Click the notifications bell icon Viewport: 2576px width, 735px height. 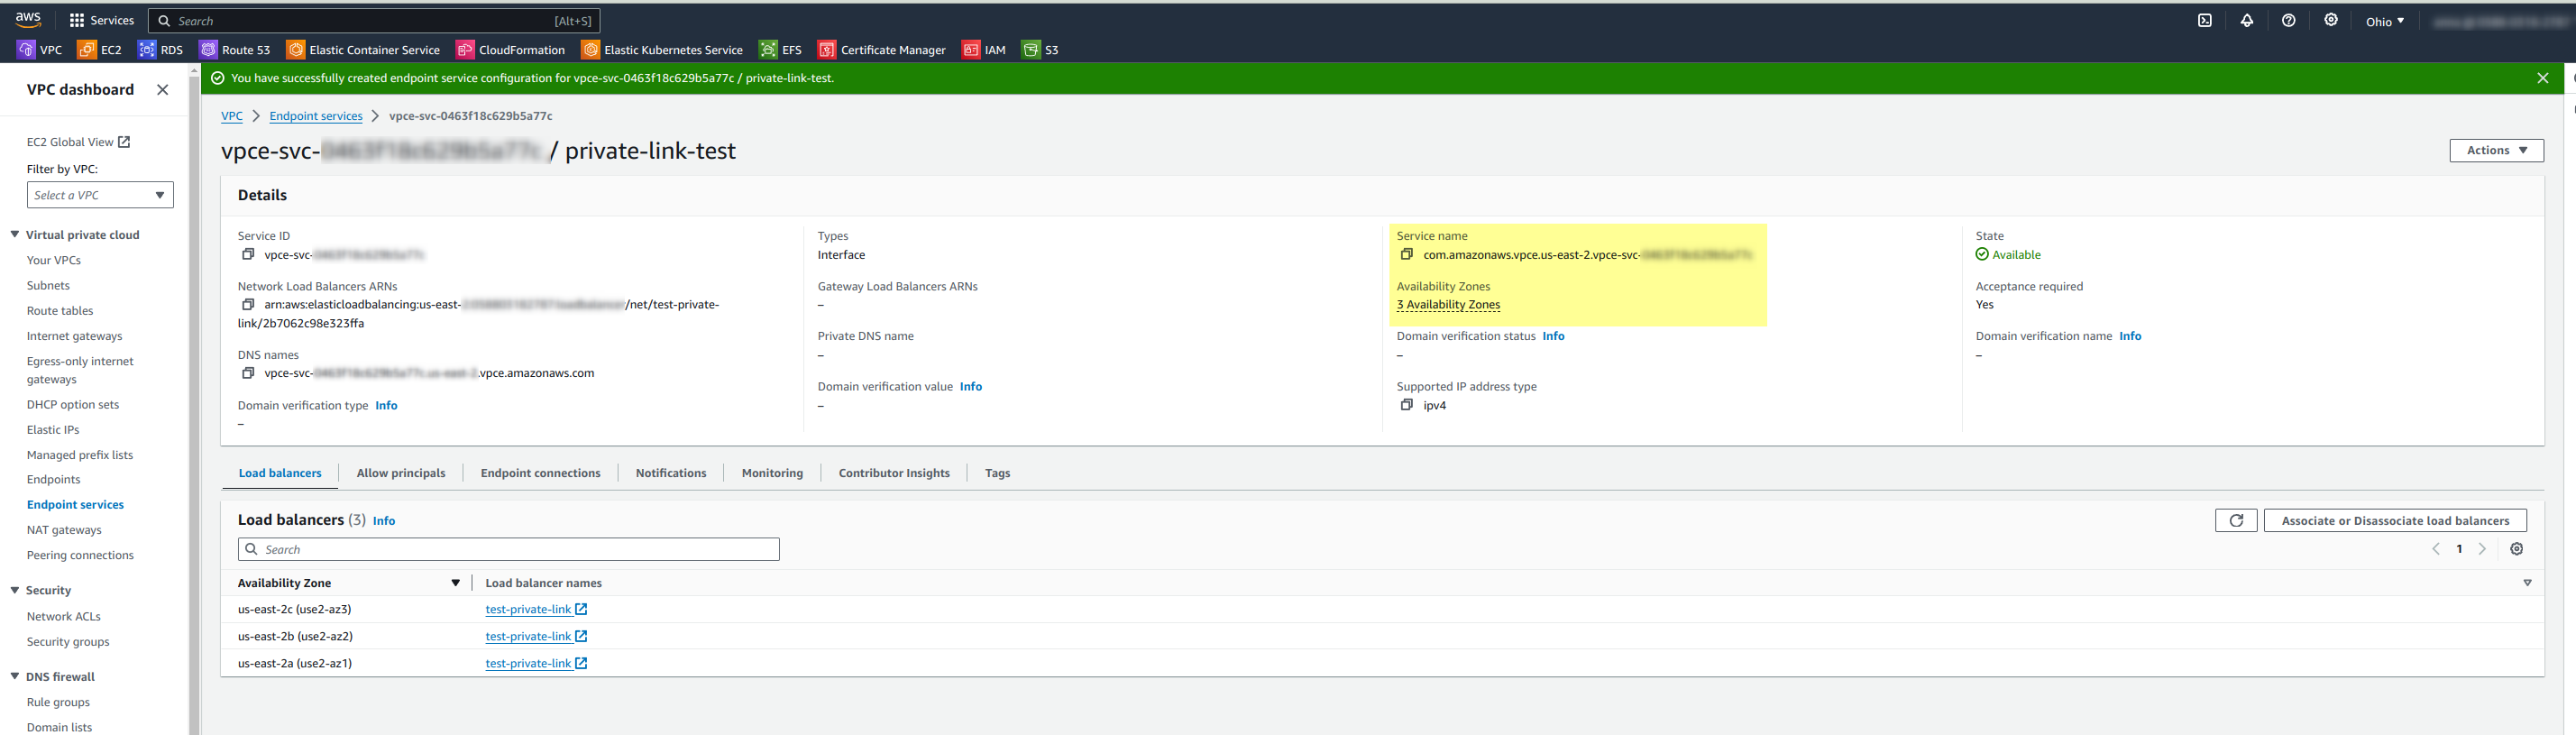[x=2246, y=21]
